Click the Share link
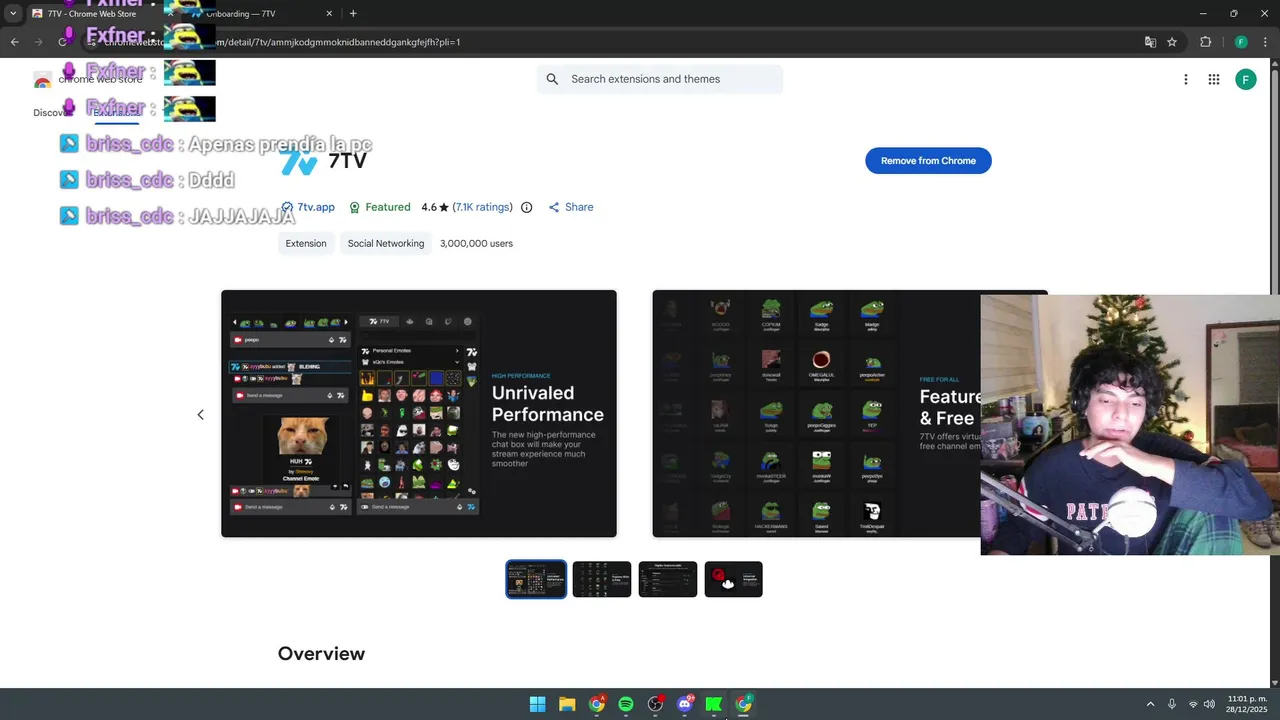Image resolution: width=1280 pixels, height=720 pixels. [571, 207]
